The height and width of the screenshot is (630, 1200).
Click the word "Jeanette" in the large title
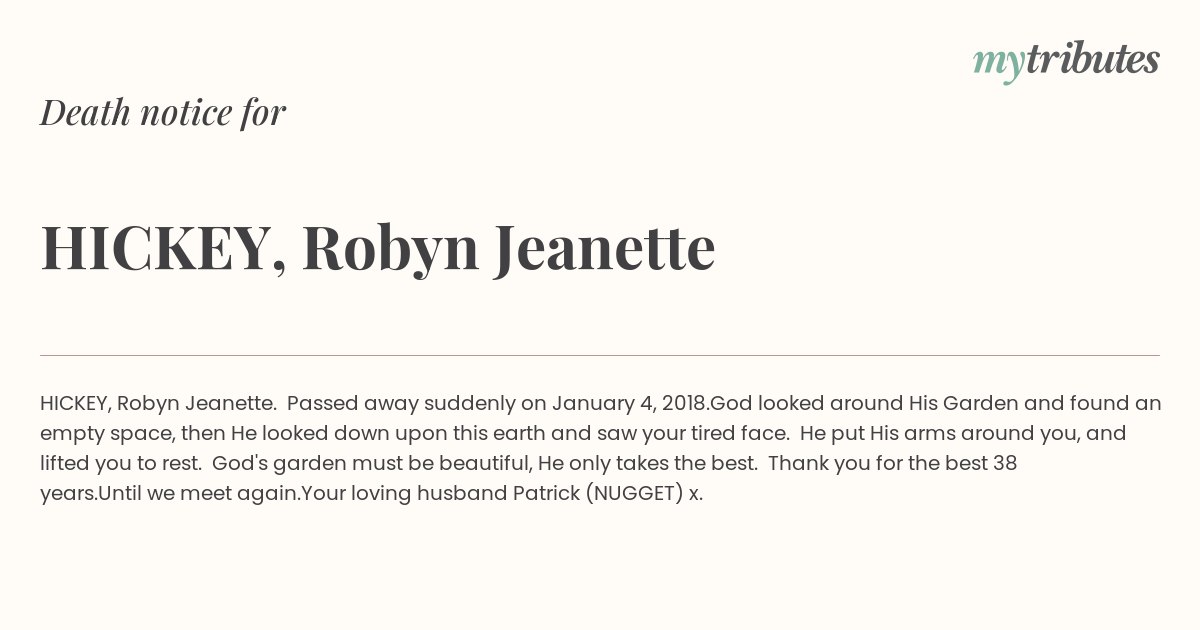605,247
